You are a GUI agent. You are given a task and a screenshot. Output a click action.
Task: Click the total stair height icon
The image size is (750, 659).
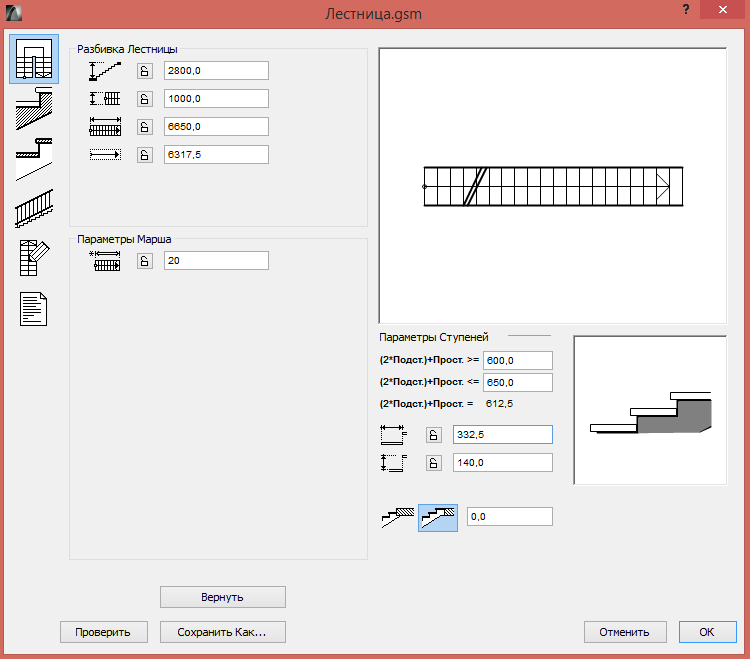click(105, 71)
